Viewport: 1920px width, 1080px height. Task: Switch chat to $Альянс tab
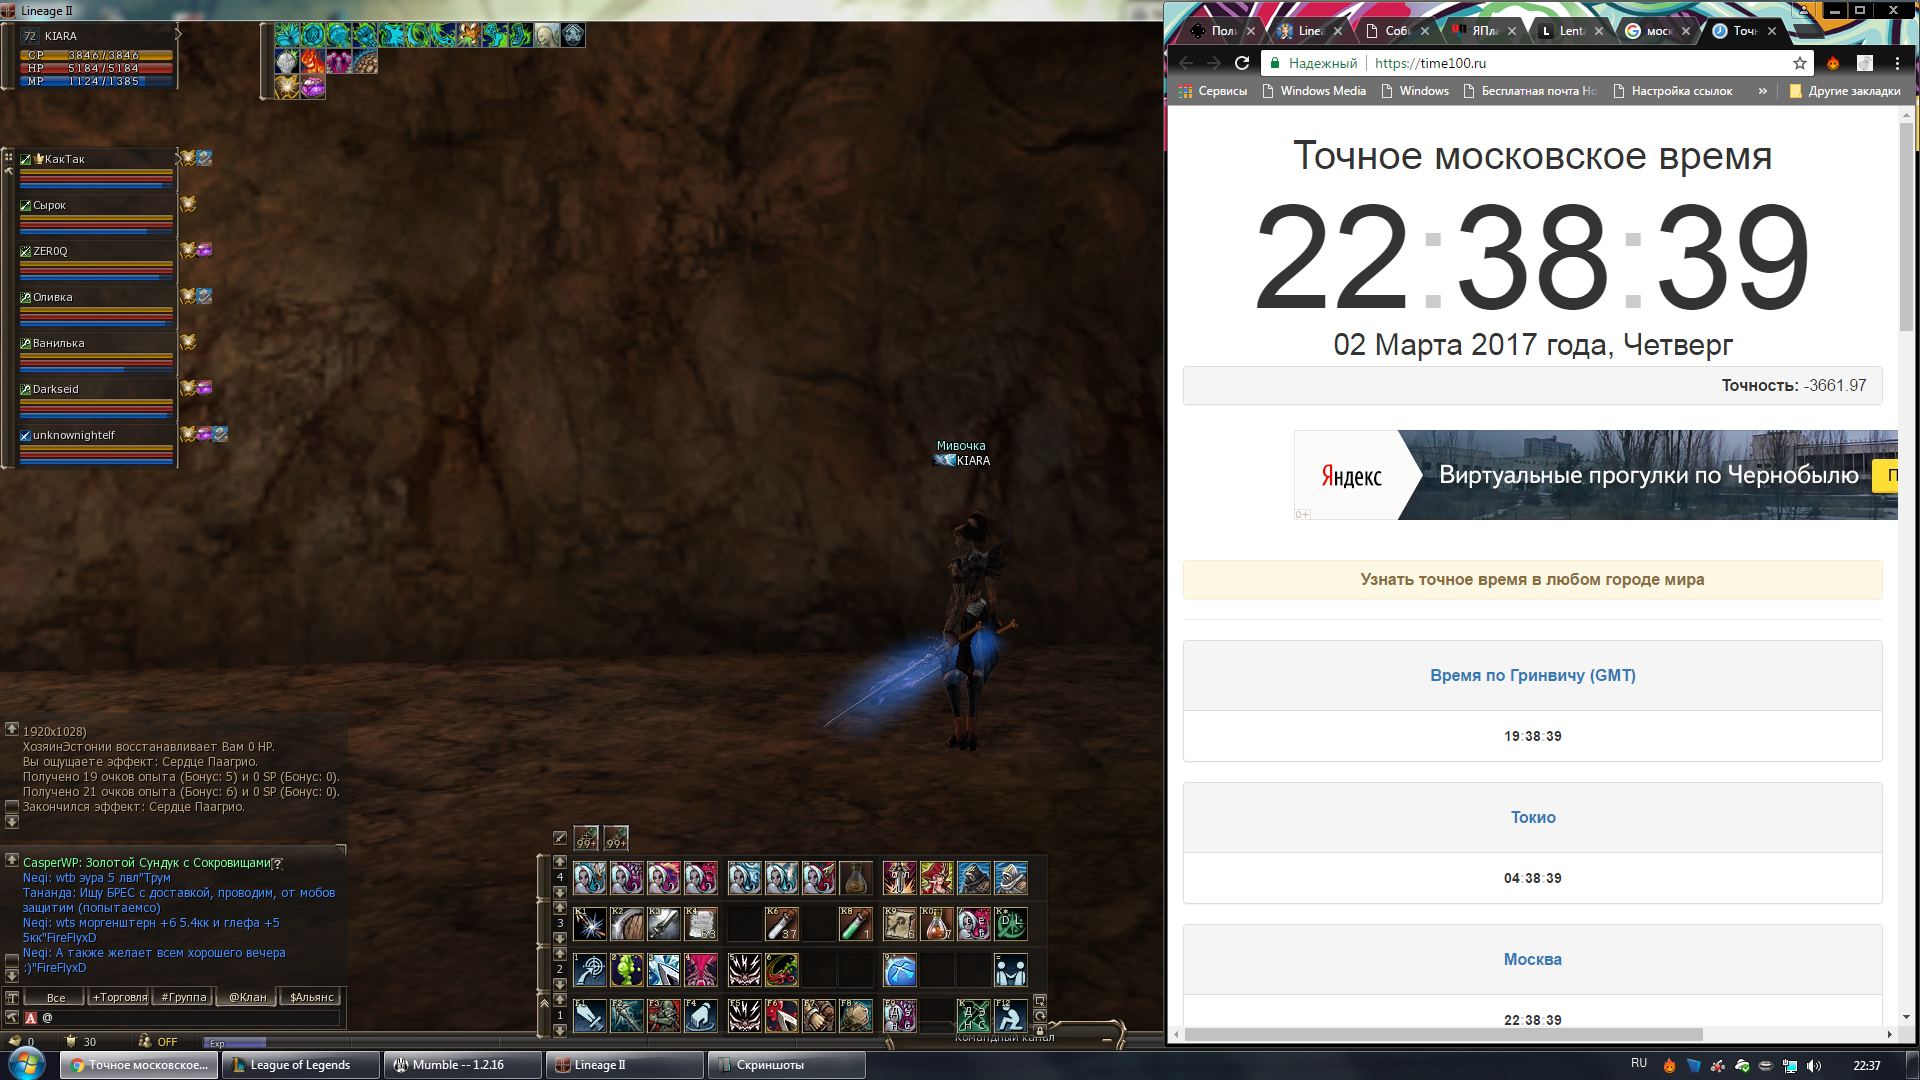coord(311,997)
